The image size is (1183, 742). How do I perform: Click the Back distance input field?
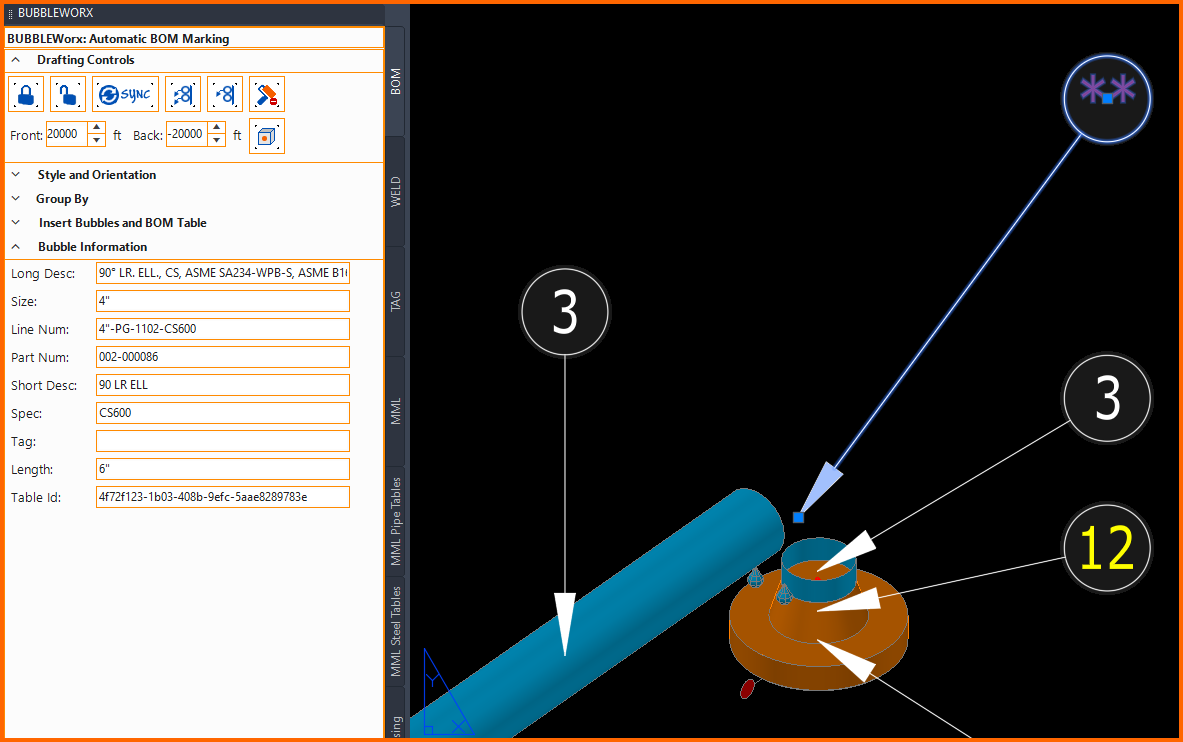(x=186, y=134)
